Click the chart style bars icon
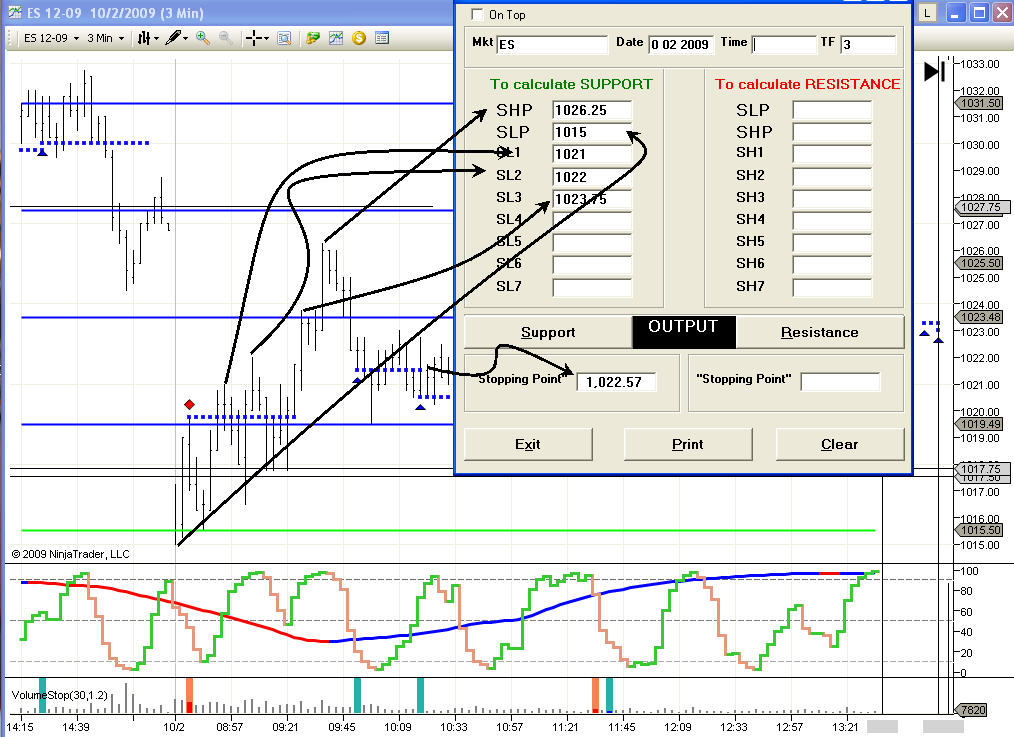The width and height of the screenshot is (1014, 737). pyautogui.click(x=144, y=38)
